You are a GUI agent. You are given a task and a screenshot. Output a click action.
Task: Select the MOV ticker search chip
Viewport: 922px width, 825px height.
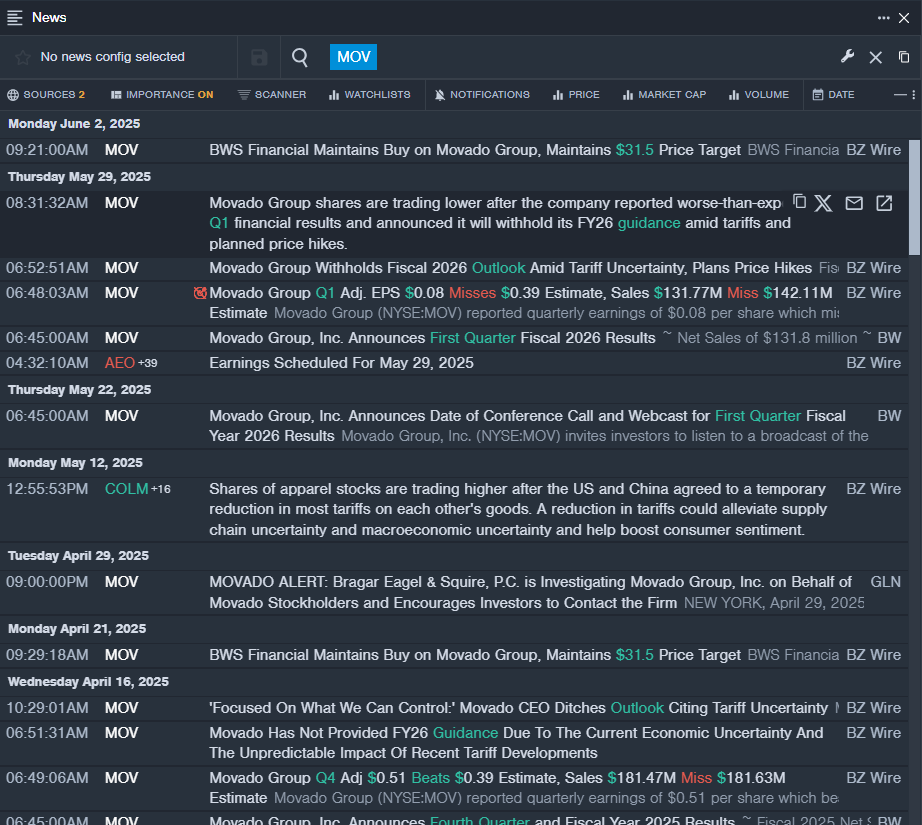click(x=353, y=57)
